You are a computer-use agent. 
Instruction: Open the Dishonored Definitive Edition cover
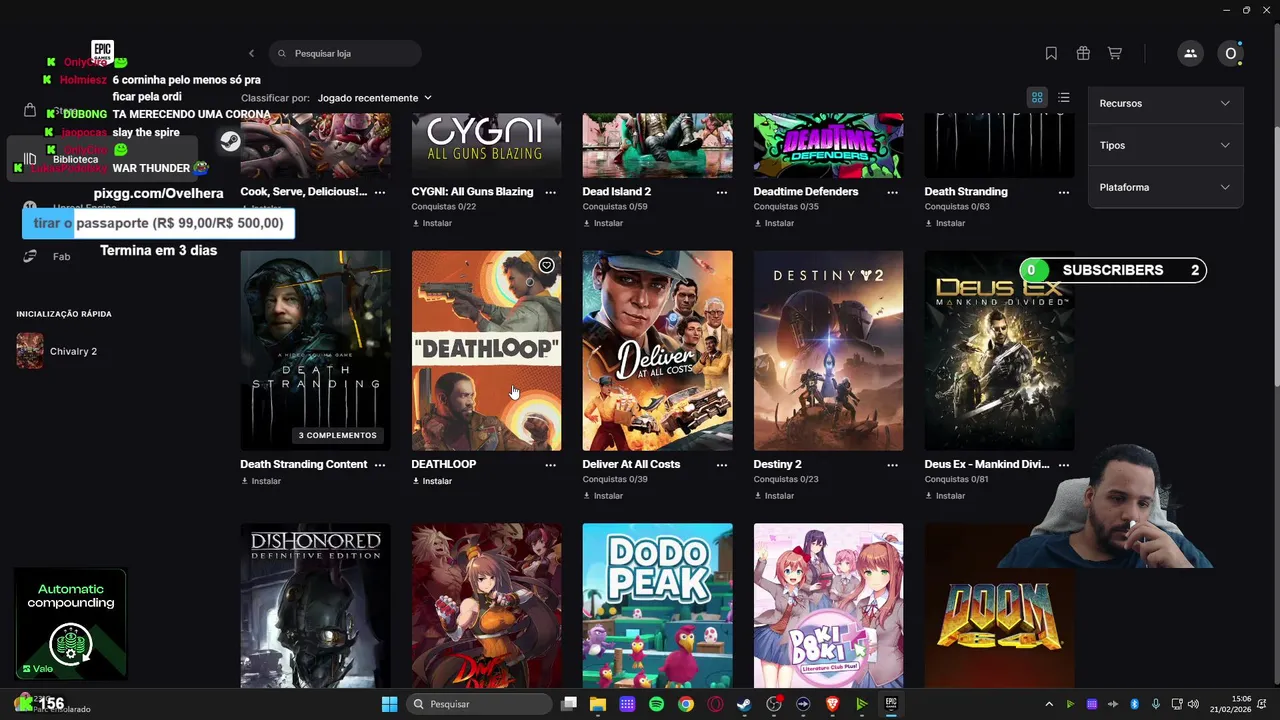point(315,605)
